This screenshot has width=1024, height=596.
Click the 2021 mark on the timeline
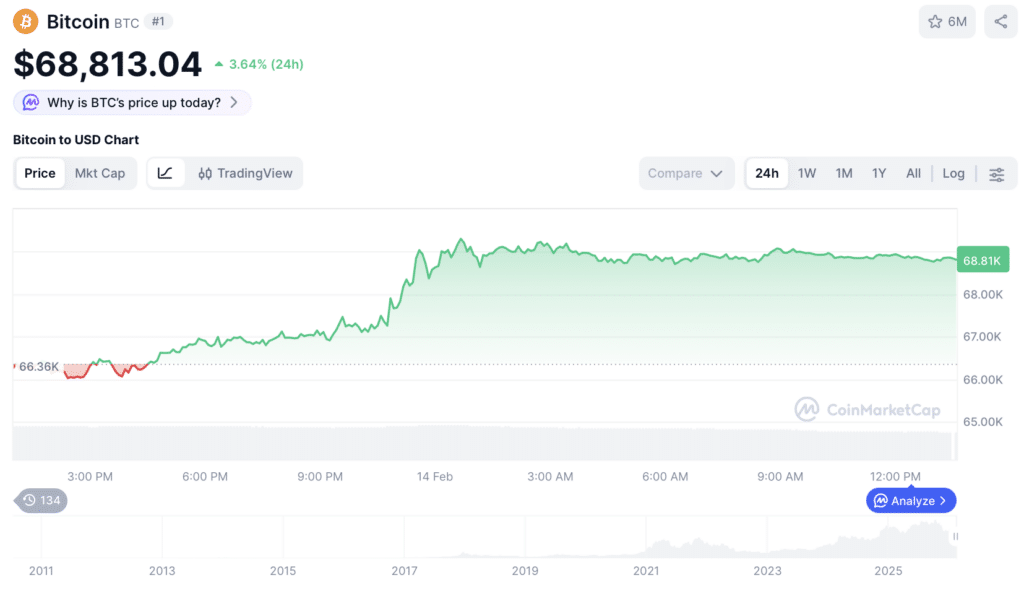pos(646,571)
